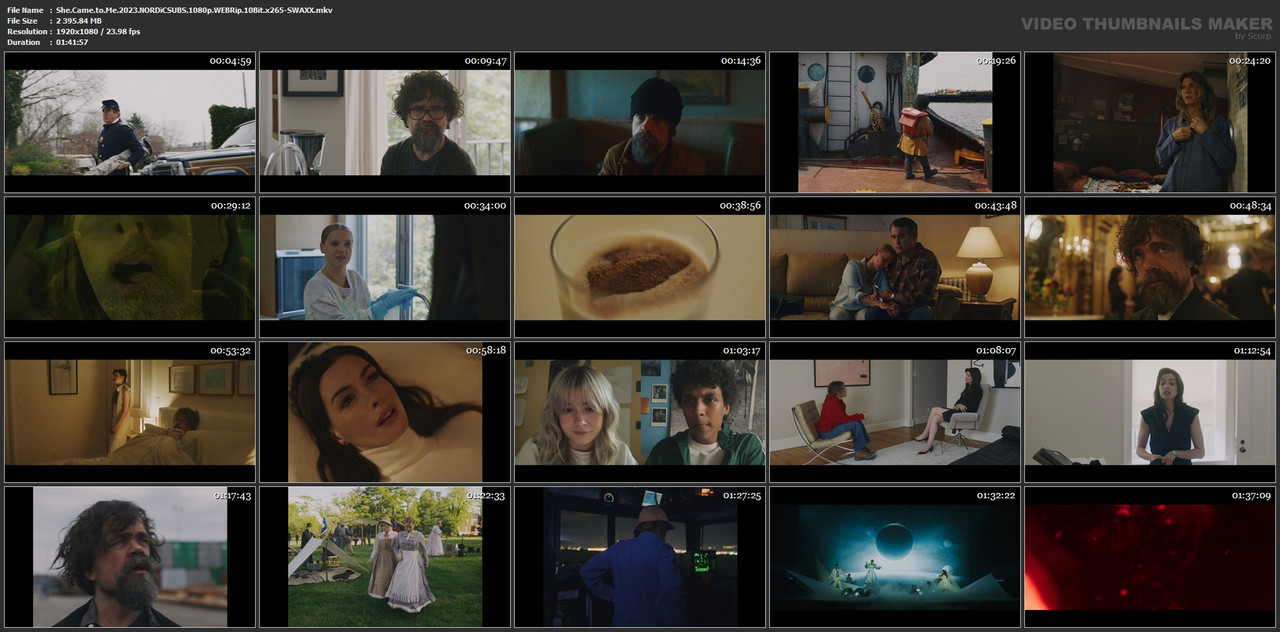Screen dimensions: 1280x632
Task: Select the frame at 01:03:17
Action: coord(640,412)
